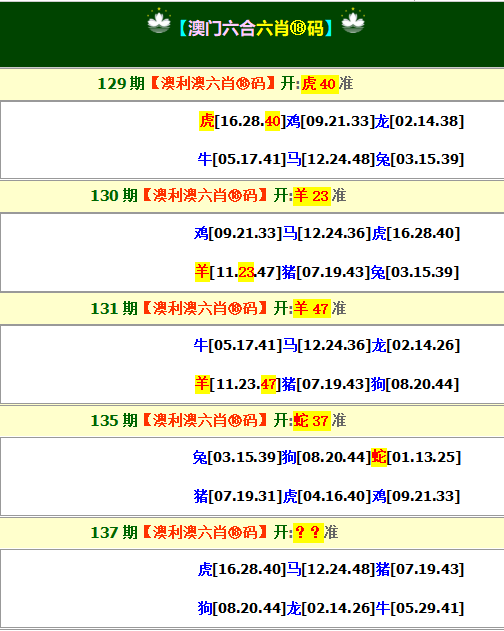Click the highlighted number 40 in 虎 bracket
Viewport: 504px width, 631px height.
(x=273, y=121)
